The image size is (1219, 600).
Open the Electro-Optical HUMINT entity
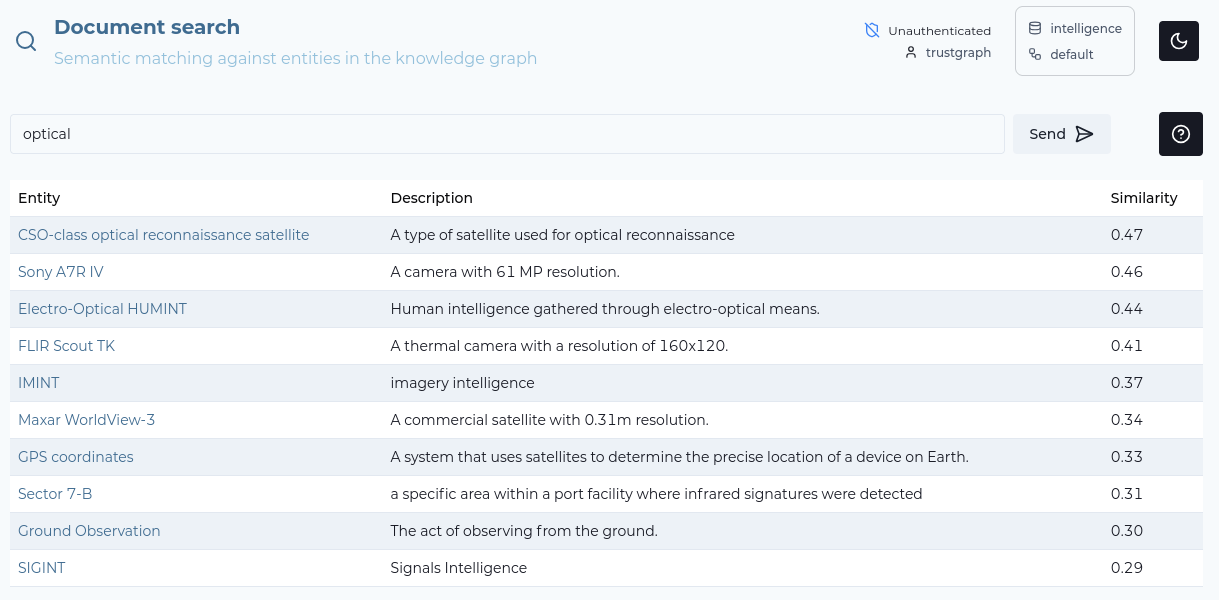point(102,308)
